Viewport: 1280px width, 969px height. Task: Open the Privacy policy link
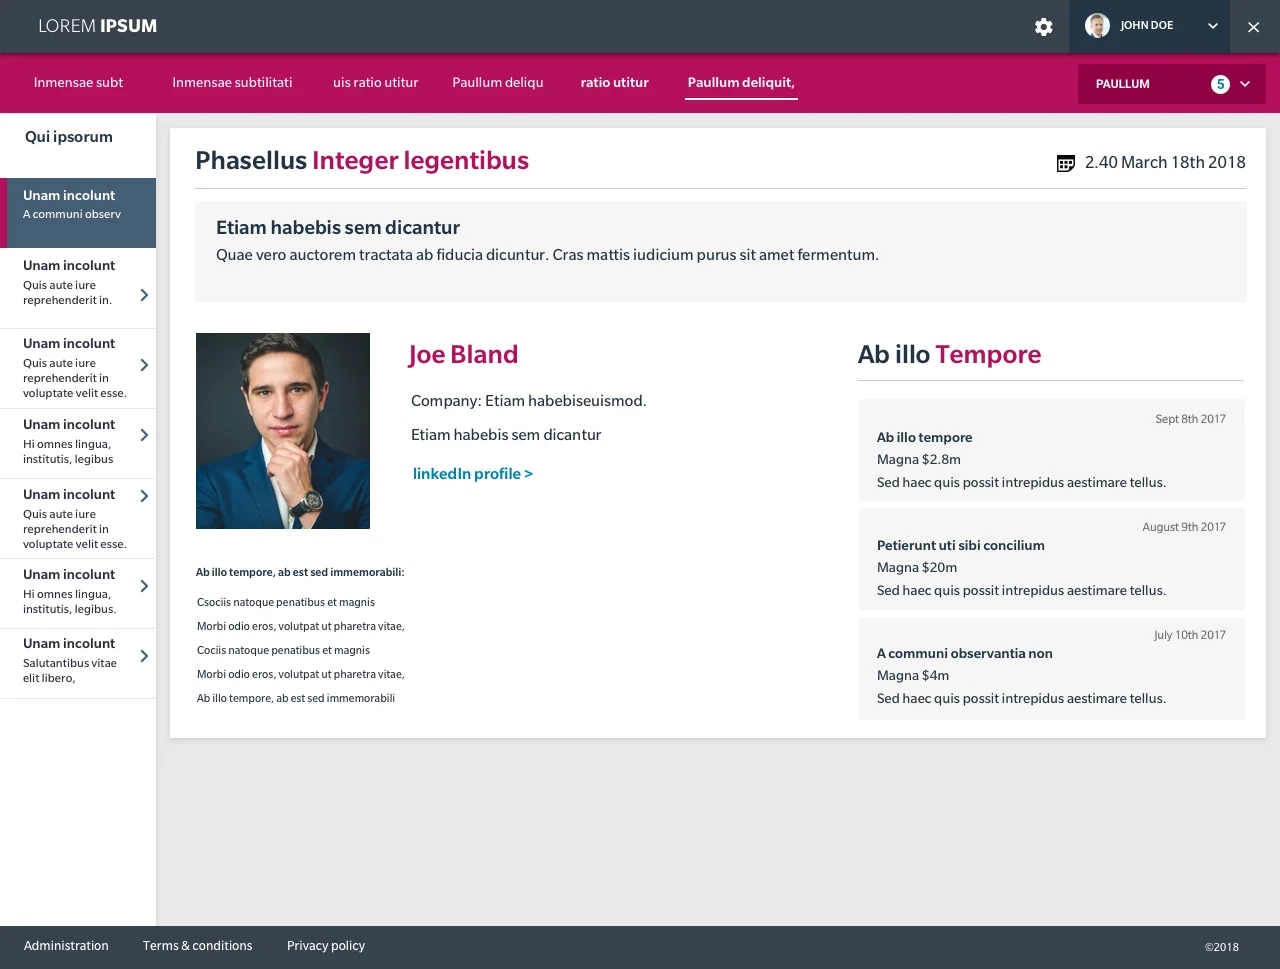point(326,946)
